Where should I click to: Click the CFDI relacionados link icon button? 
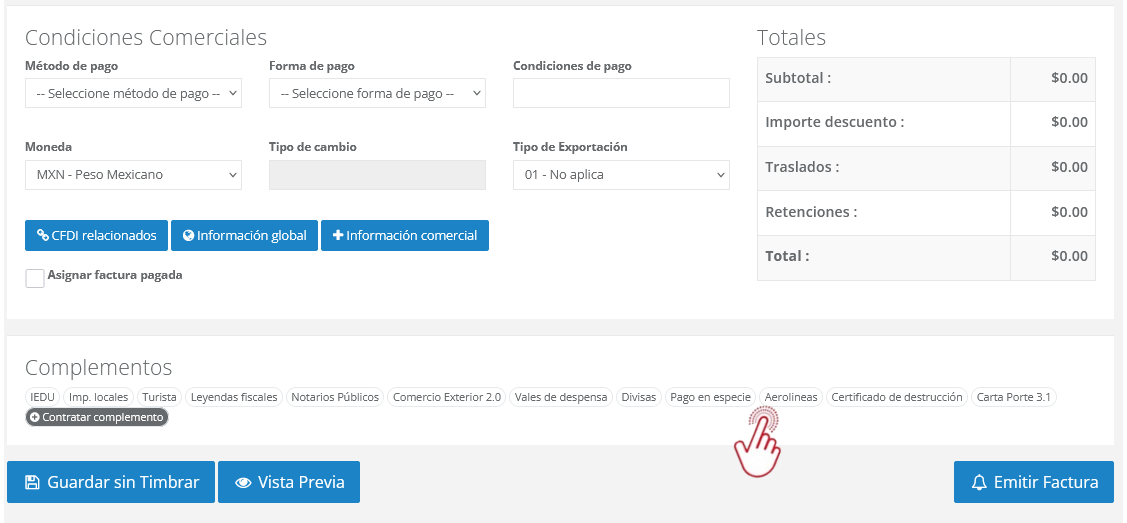coord(43,236)
